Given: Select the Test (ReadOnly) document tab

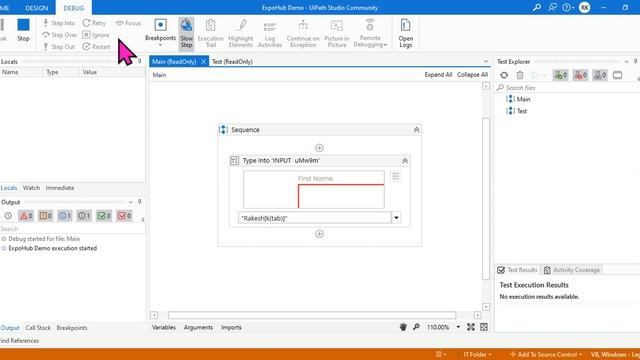Looking at the screenshot, I should pyautogui.click(x=232, y=62).
